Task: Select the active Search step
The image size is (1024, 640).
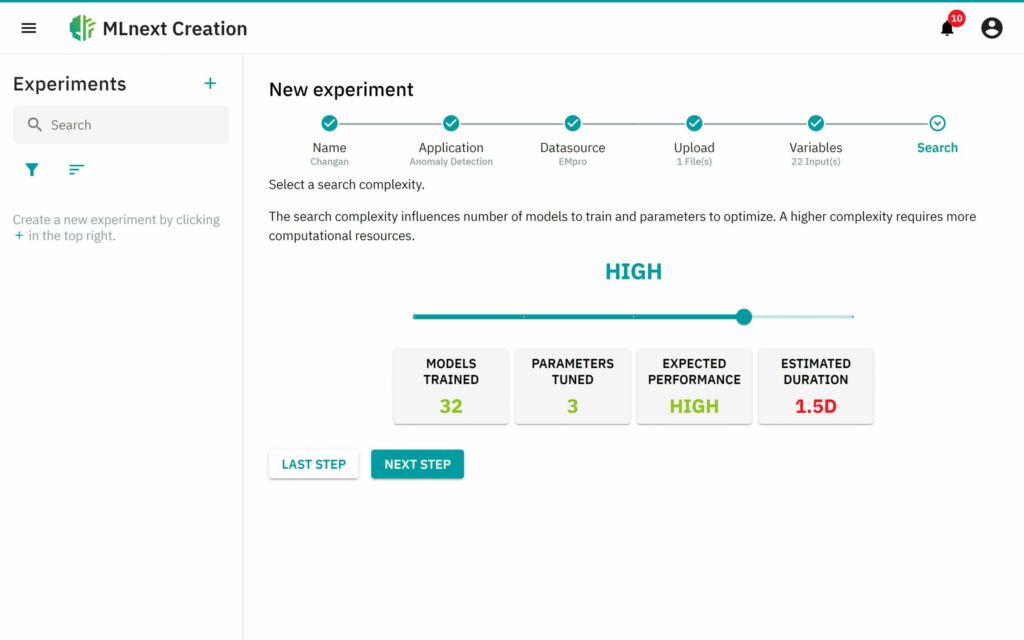Action: tap(937, 122)
